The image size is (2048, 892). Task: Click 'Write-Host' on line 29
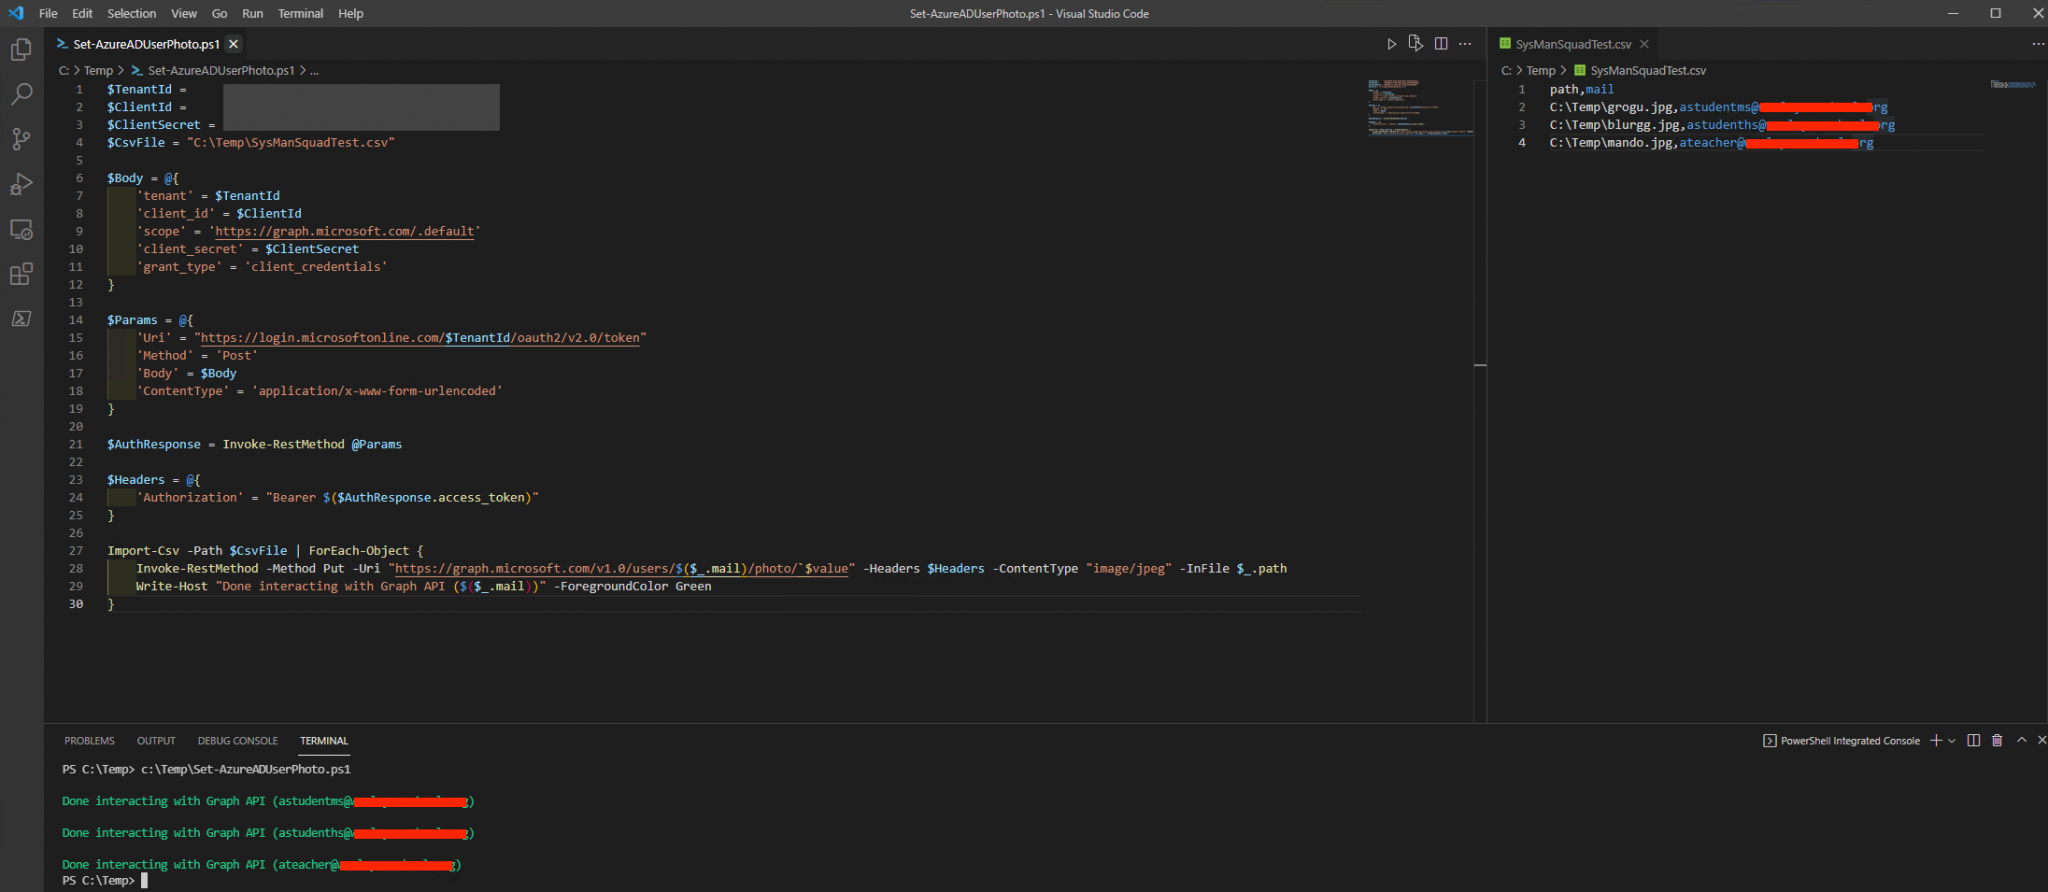tap(172, 587)
